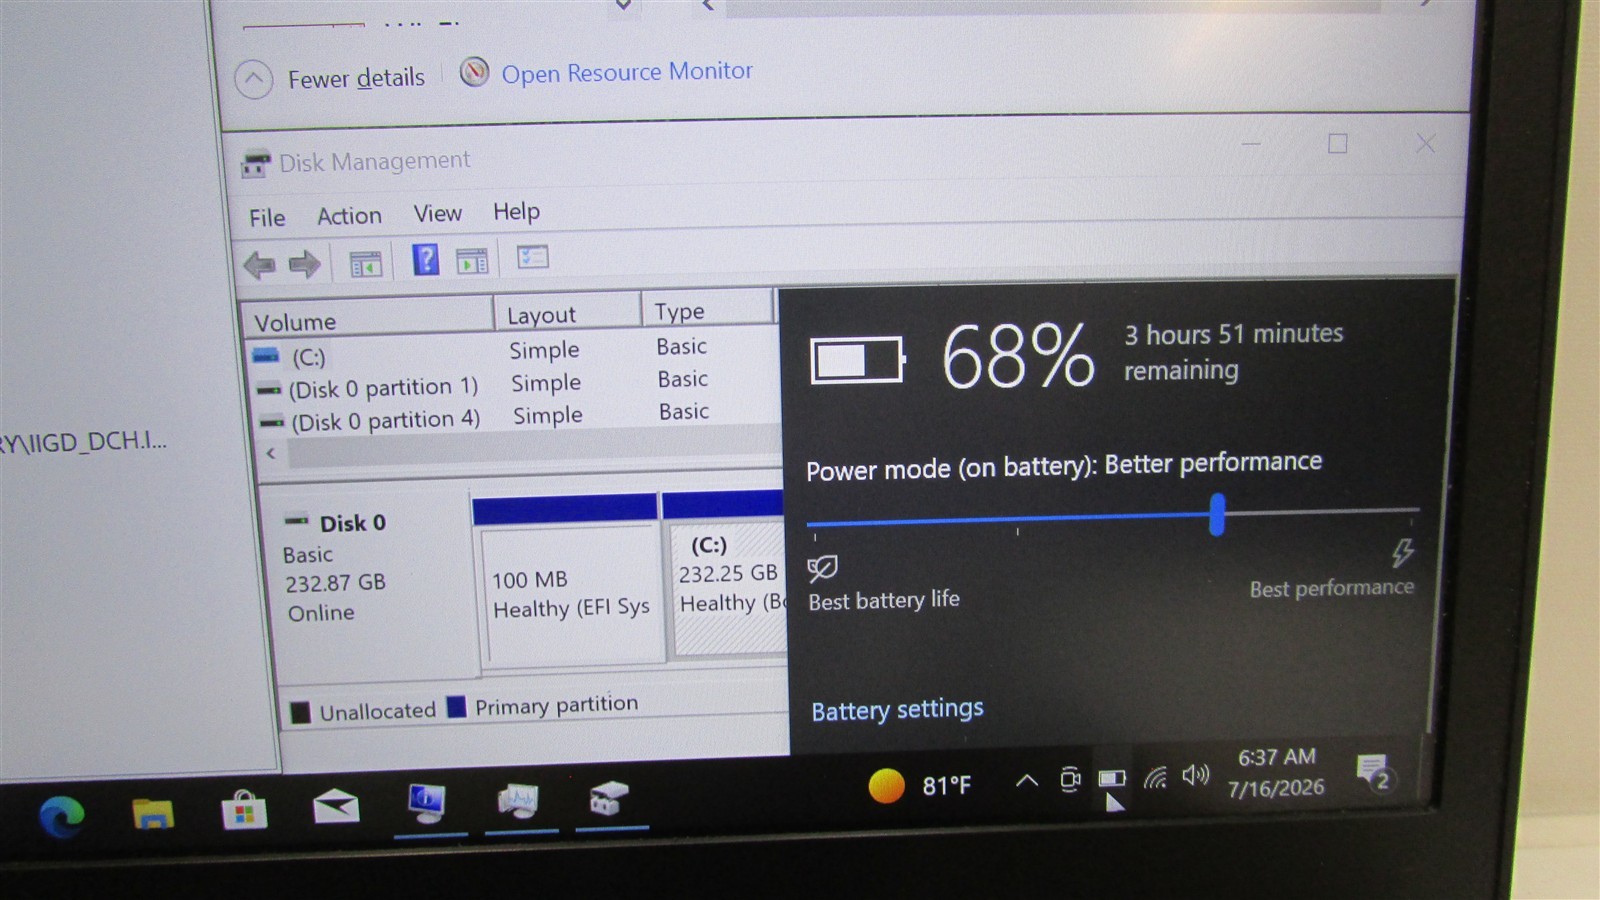Click Open Resource Monitor link
This screenshot has width=1600, height=900.
(627, 72)
